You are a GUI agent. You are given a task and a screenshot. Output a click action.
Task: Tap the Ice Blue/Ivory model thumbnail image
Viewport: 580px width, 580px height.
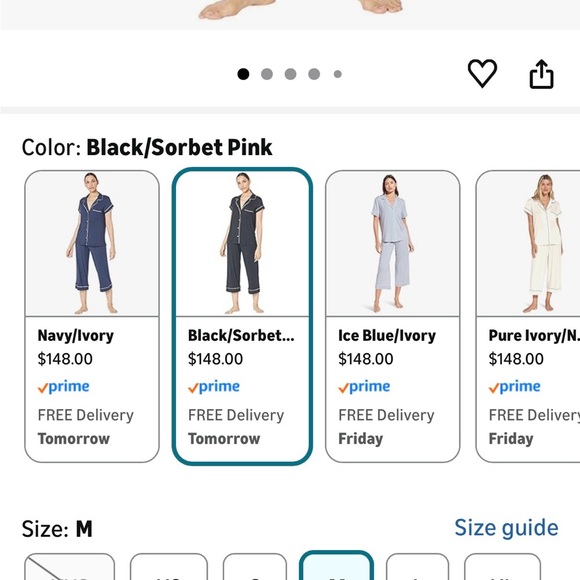392,243
